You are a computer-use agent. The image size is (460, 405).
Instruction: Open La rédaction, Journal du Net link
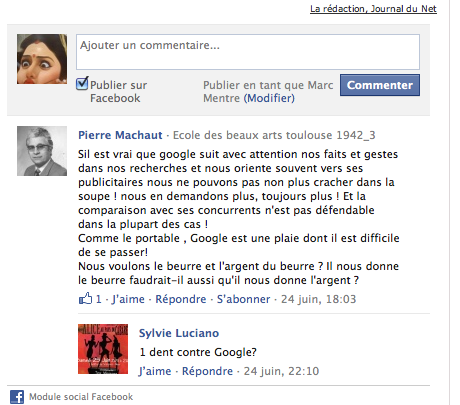pos(373,9)
